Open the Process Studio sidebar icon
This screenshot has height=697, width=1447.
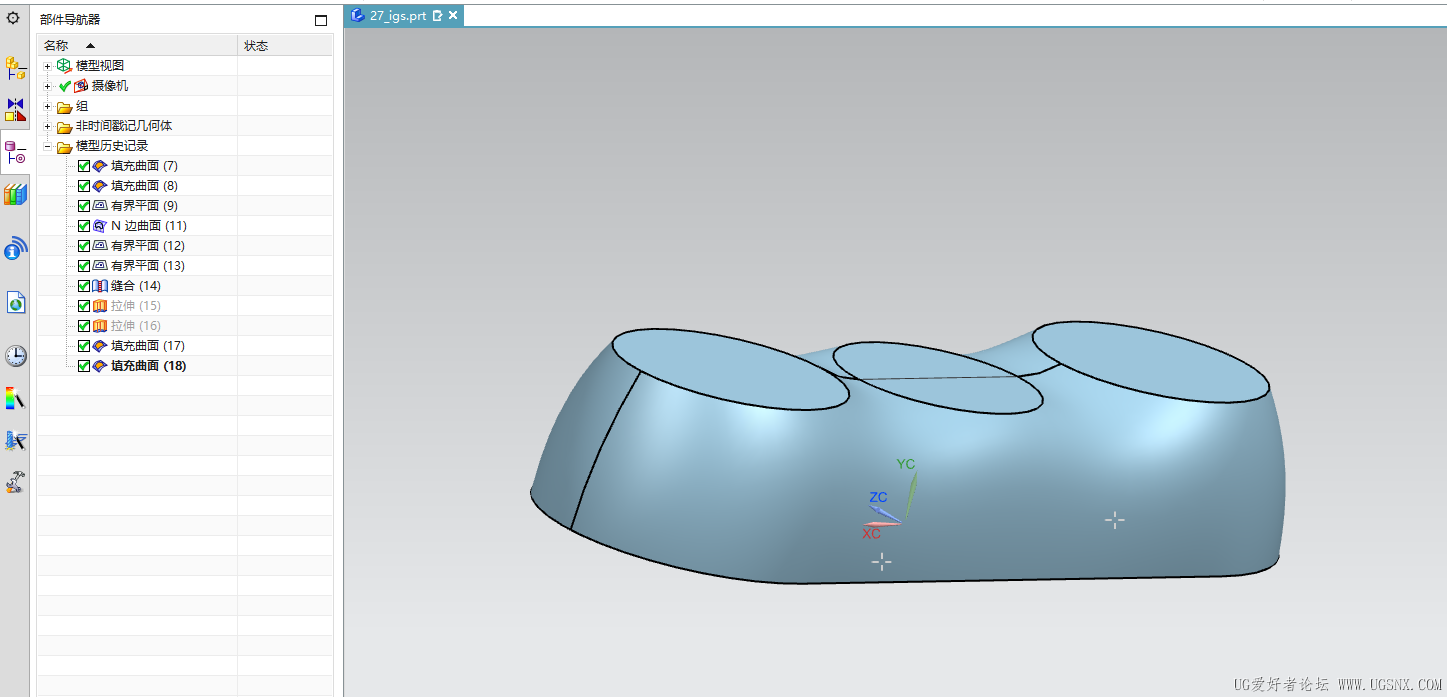click(15, 440)
